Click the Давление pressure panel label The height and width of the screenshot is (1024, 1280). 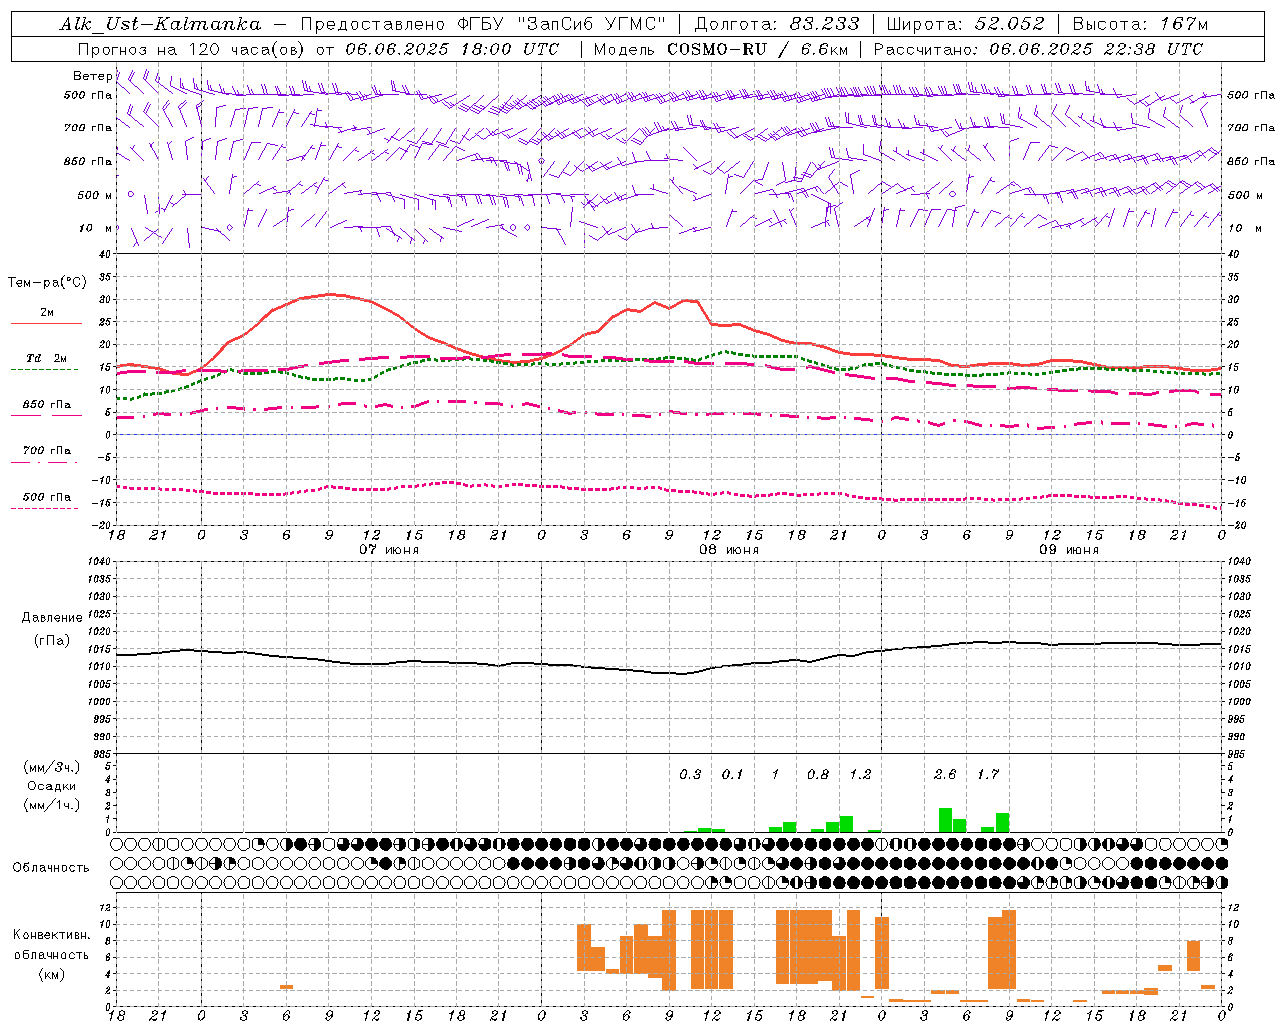52,618
